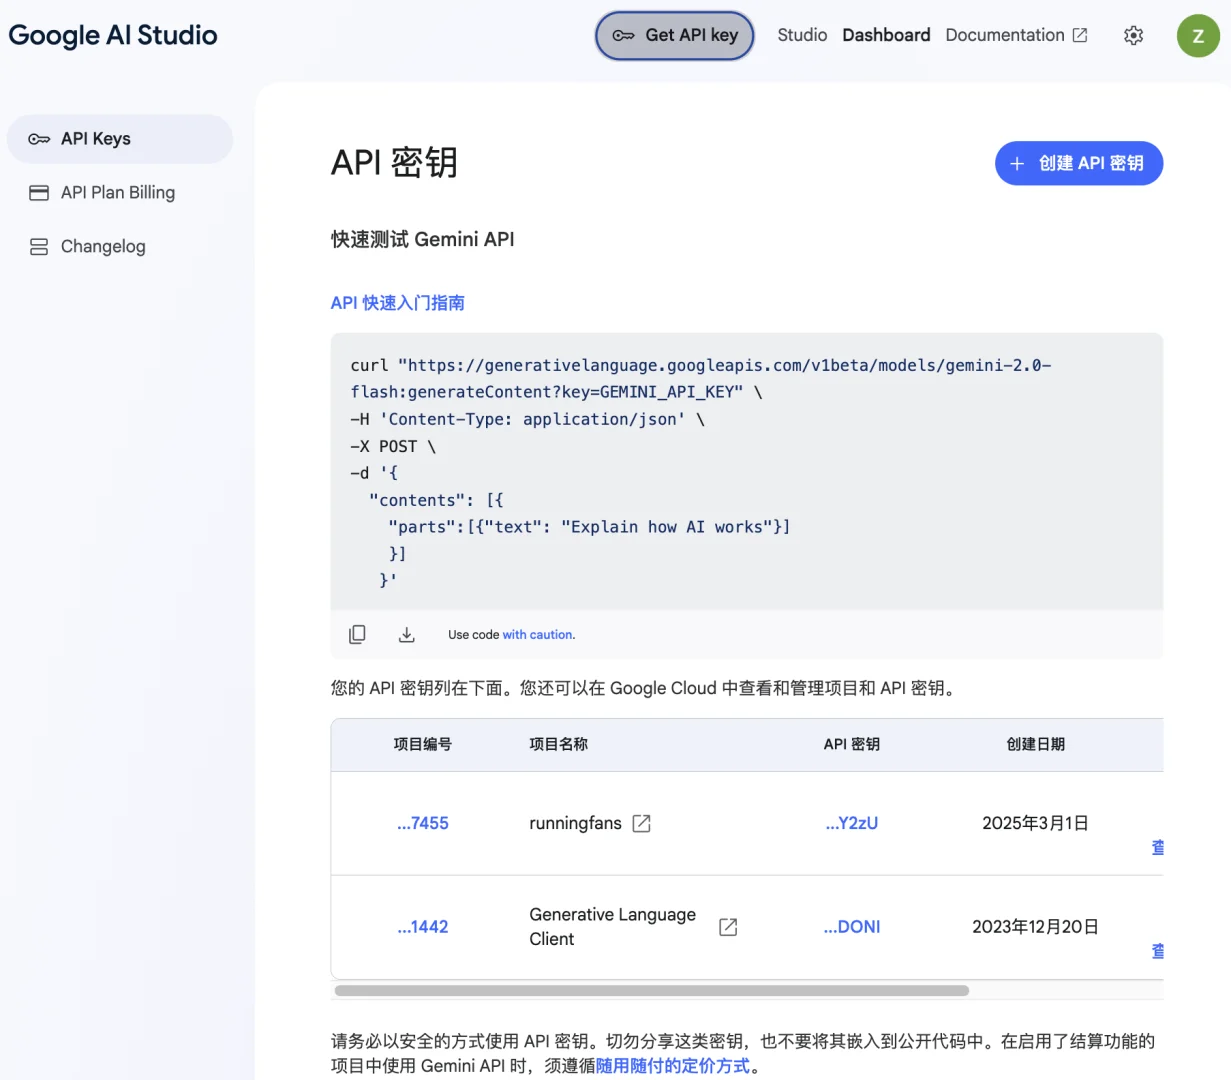Click the key icon beside API Keys

(39, 139)
